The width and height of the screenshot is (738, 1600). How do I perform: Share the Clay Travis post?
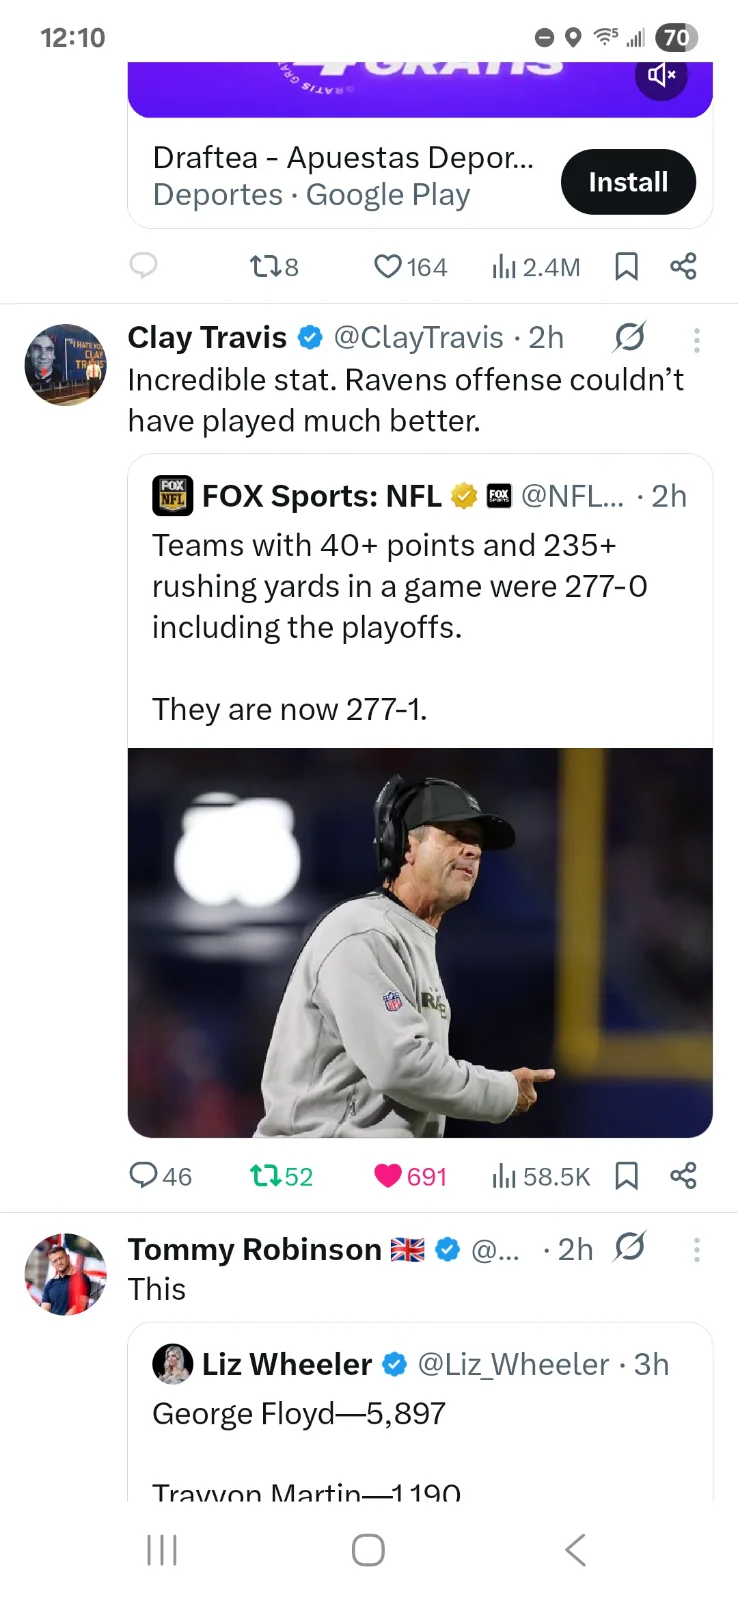click(683, 1176)
